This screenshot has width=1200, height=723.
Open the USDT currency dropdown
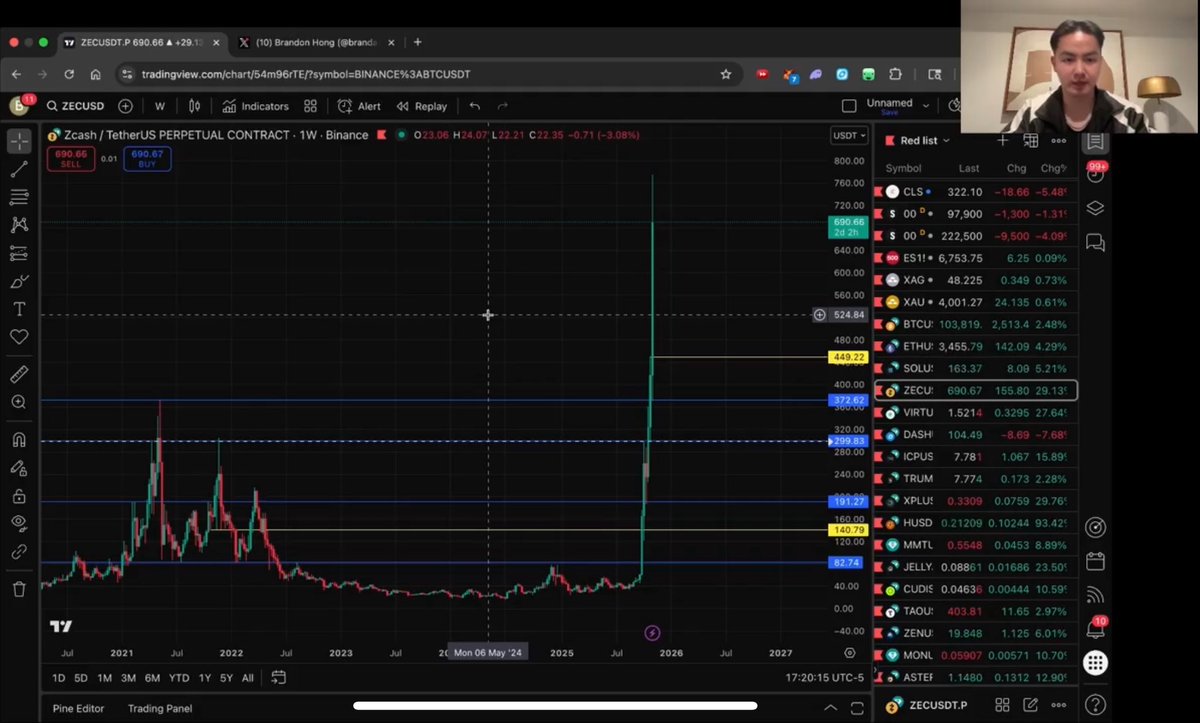[848, 135]
